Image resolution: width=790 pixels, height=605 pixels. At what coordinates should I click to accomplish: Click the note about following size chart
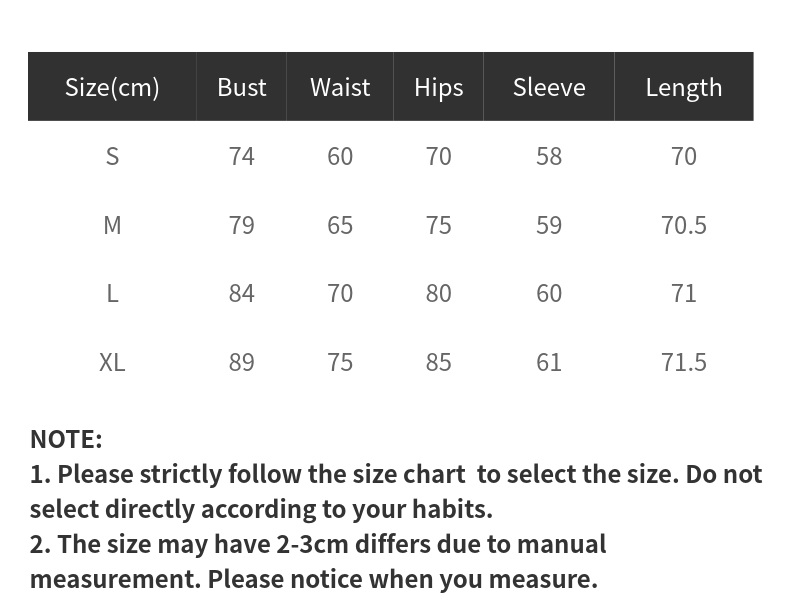(396, 492)
